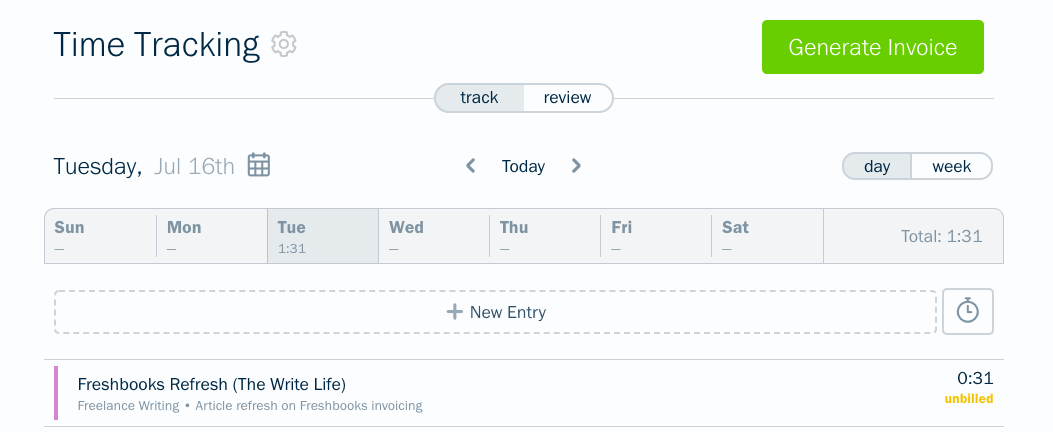Start the stopwatch timer
This screenshot has height=432, width=1053.
[x=968, y=311]
